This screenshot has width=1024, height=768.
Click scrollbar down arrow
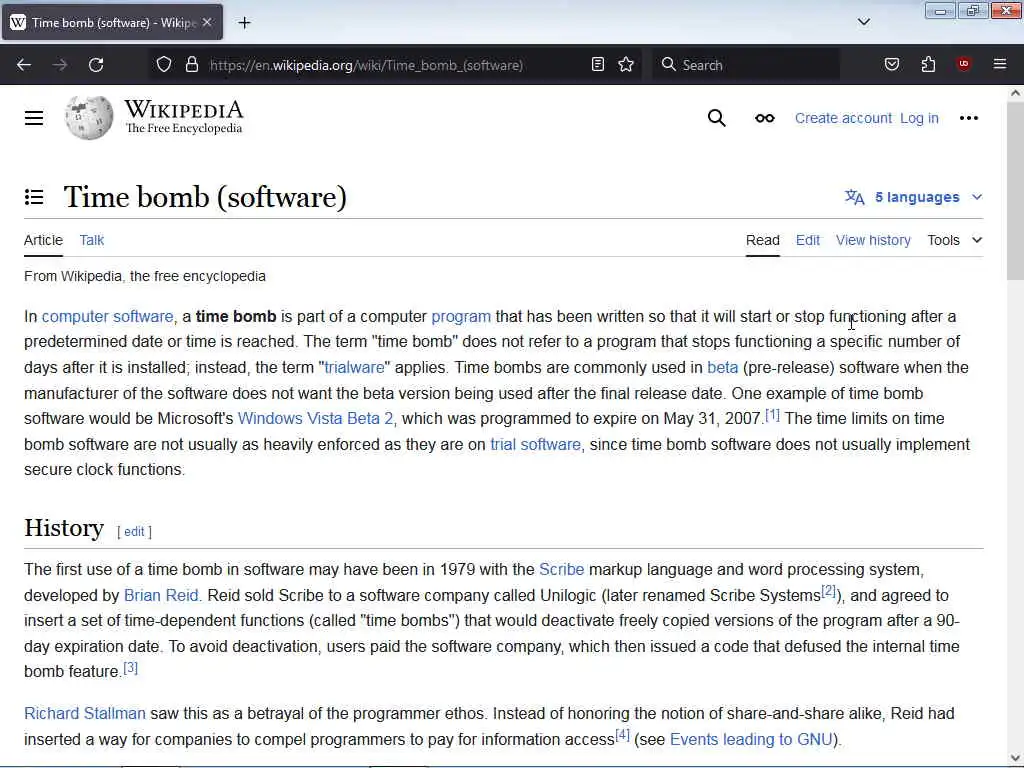[x=1015, y=758]
